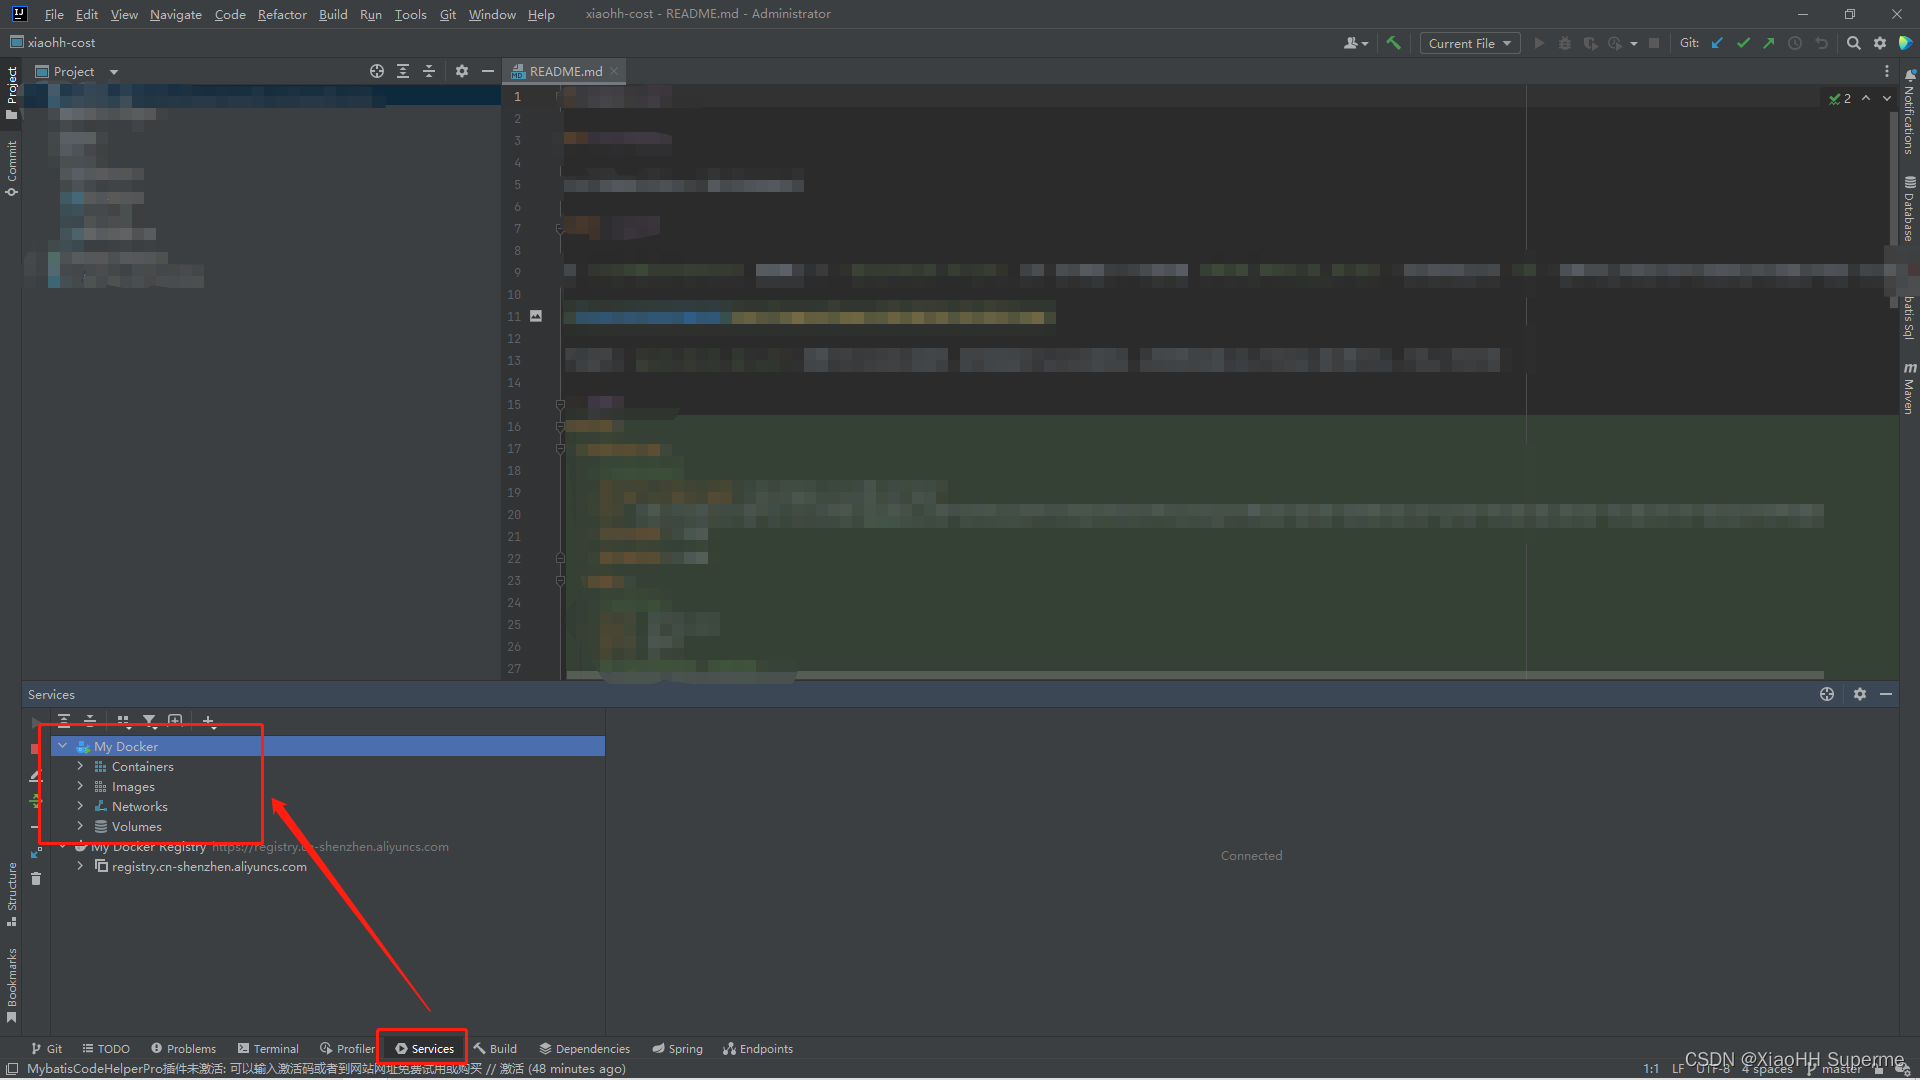1920x1080 pixels.
Task: Toggle the Commit tool window
Action: click(11, 165)
